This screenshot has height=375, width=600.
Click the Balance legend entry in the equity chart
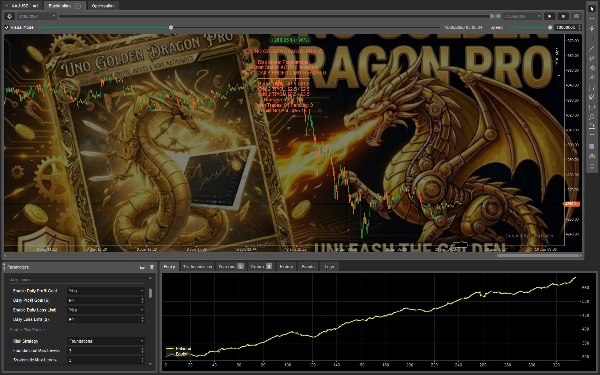coord(178,349)
